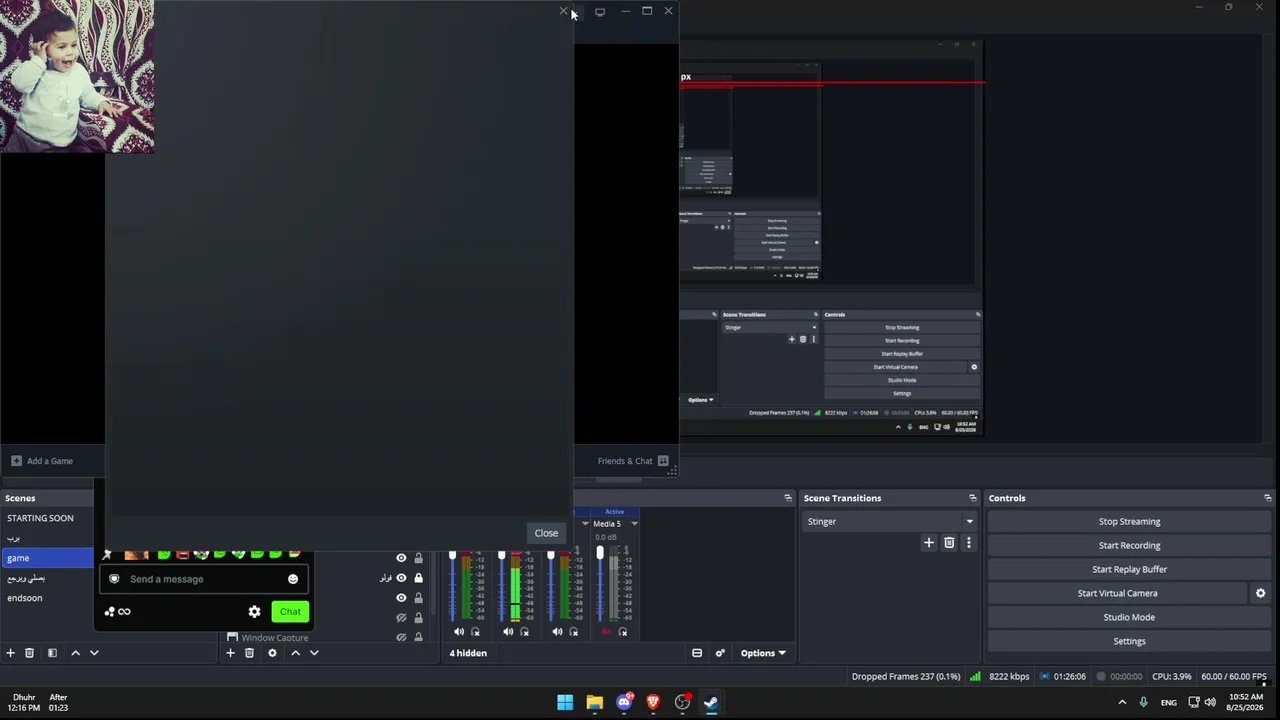Image resolution: width=1280 pixels, height=720 pixels.
Task: Float the Controls dock with its pop-out icon
Action: [1268, 498]
